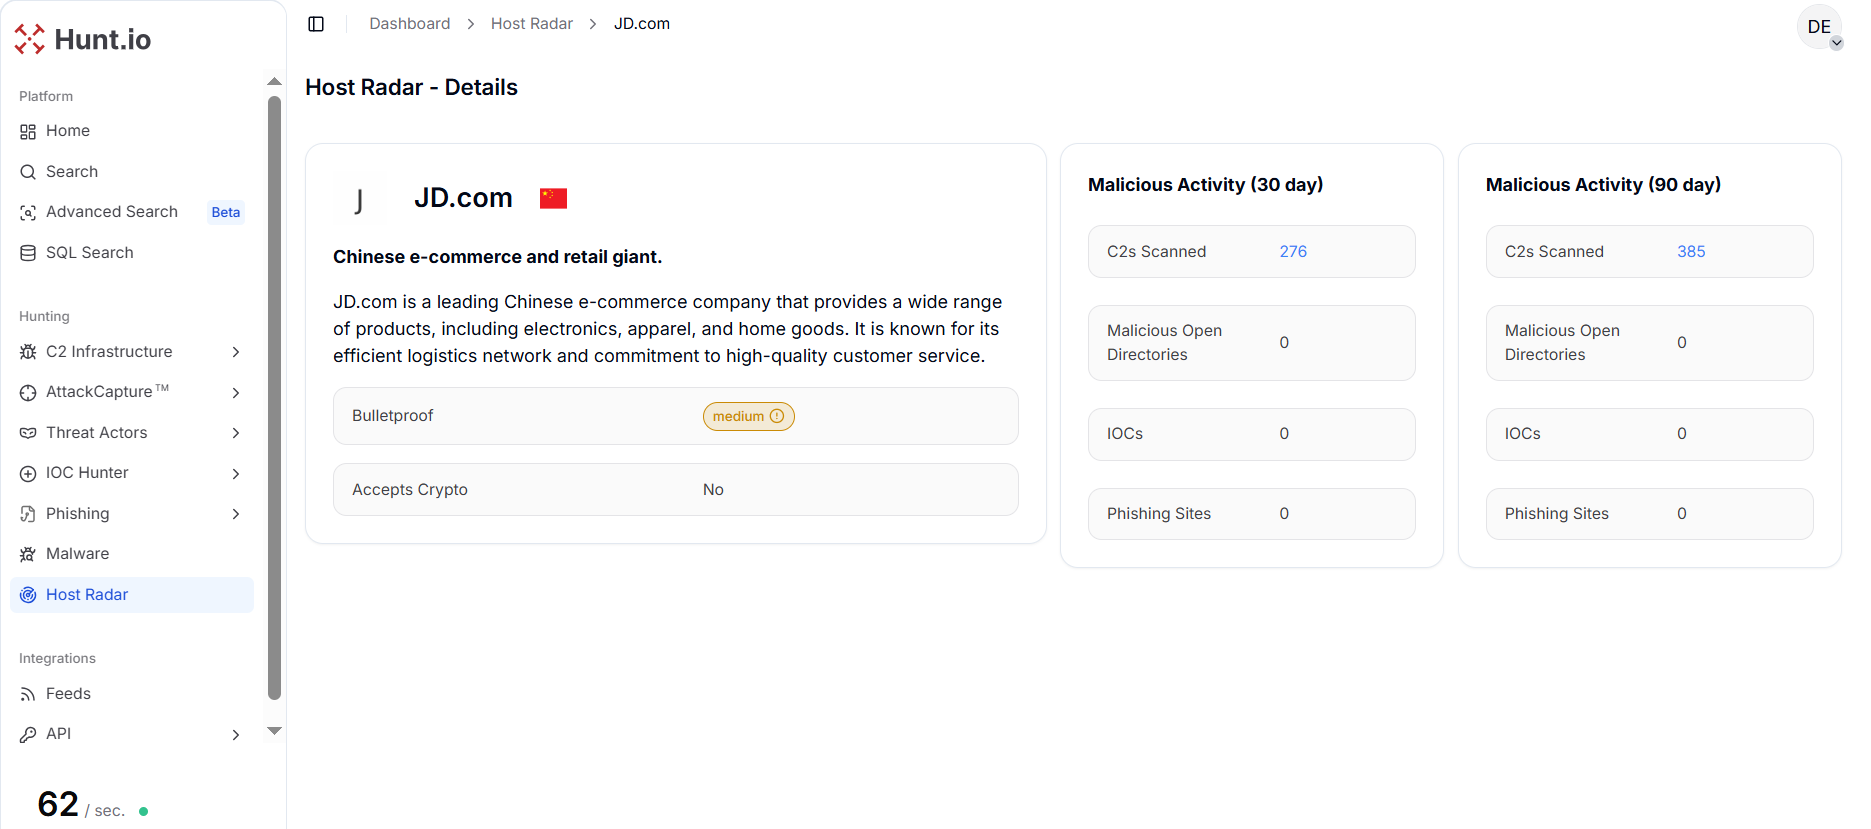Click the medium Bulletproof badge
The width and height of the screenshot is (1871, 829).
[748, 417]
